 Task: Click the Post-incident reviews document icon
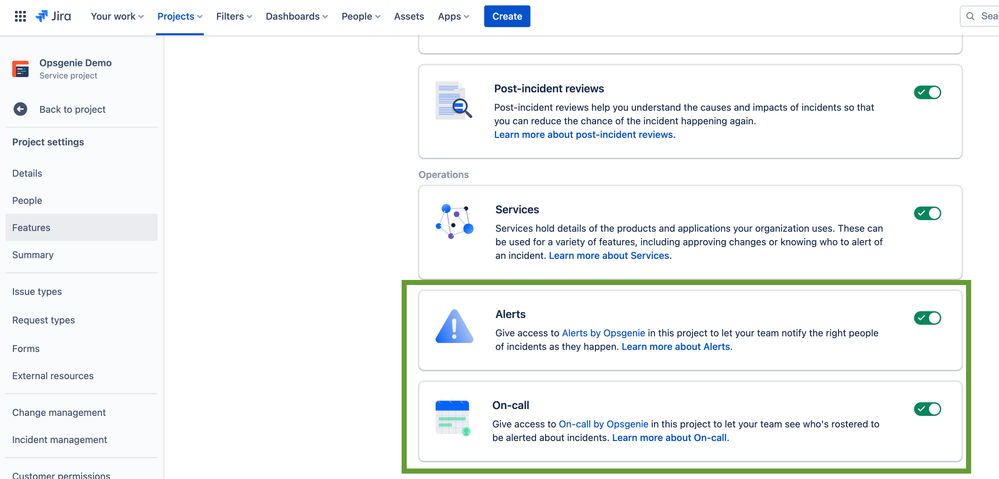tap(454, 100)
